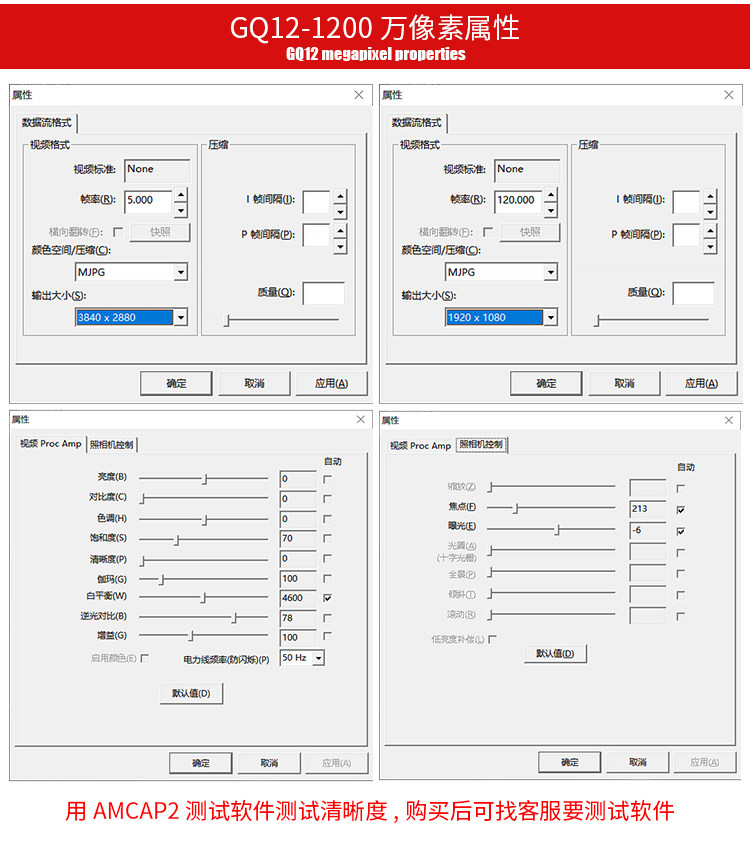Toggle auto checkbox for 对比度(C)
750x842 pixels.
click(x=327, y=499)
